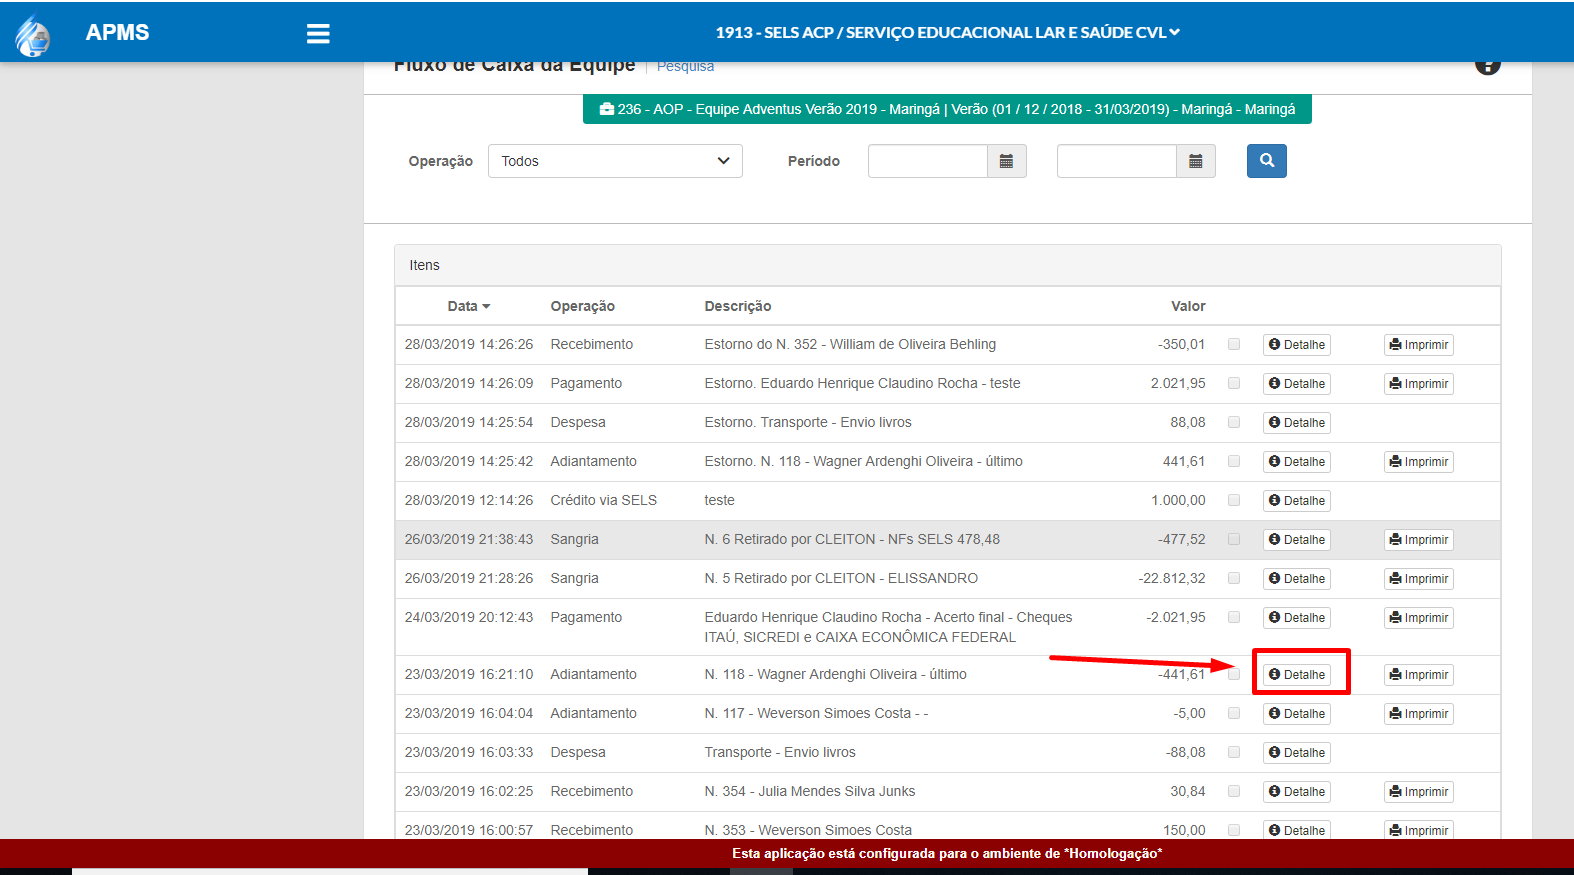Click value -22.812,32 in table
The image size is (1574, 875).
[x=1172, y=578]
